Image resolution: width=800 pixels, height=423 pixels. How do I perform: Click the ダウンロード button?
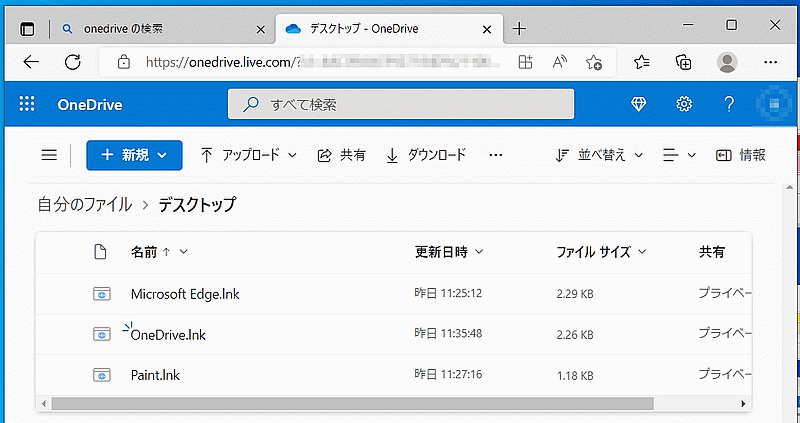(426, 155)
